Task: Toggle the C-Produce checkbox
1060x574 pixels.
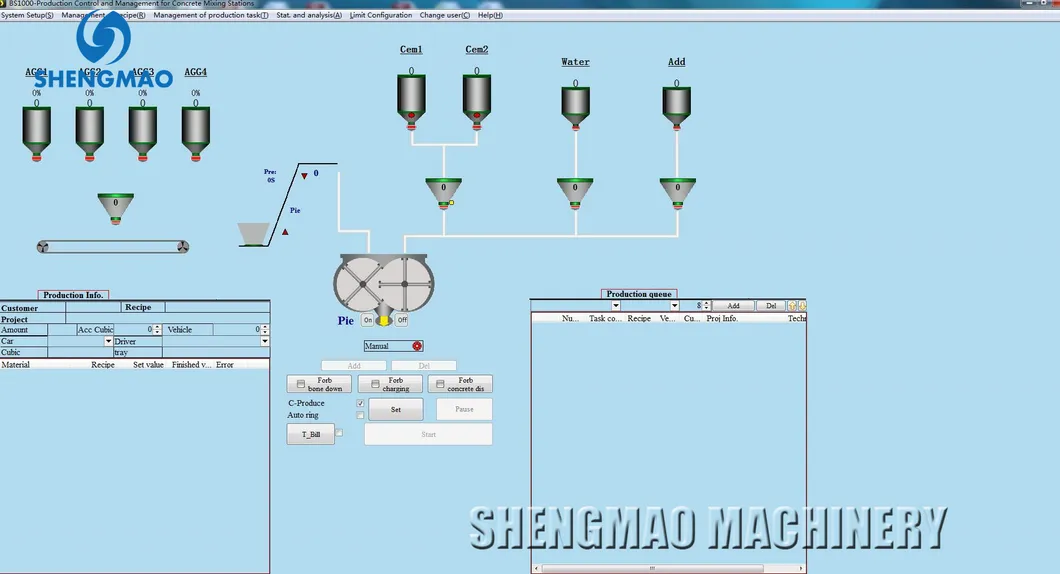Action: pyautogui.click(x=360, y=403)
